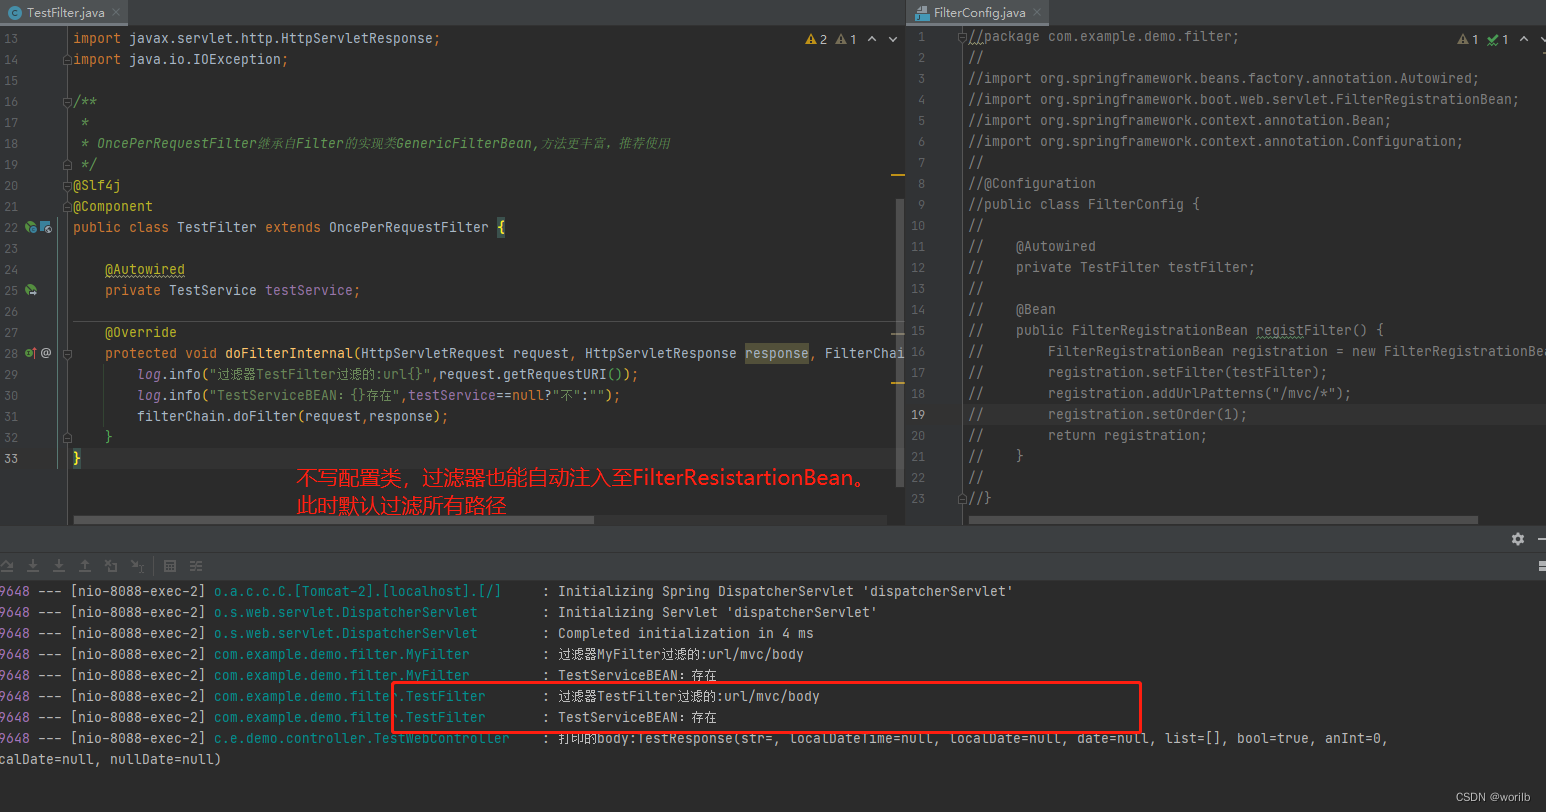This screenshot has width=1546, height=812.
Task: Go to next highlighted error in TestFilter editor
Action: (893, 39)
